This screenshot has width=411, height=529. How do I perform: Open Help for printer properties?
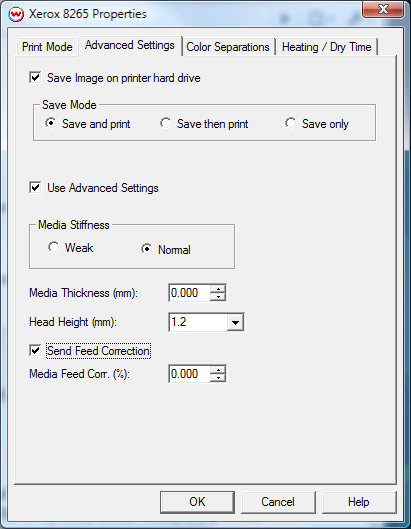point(359,502)
